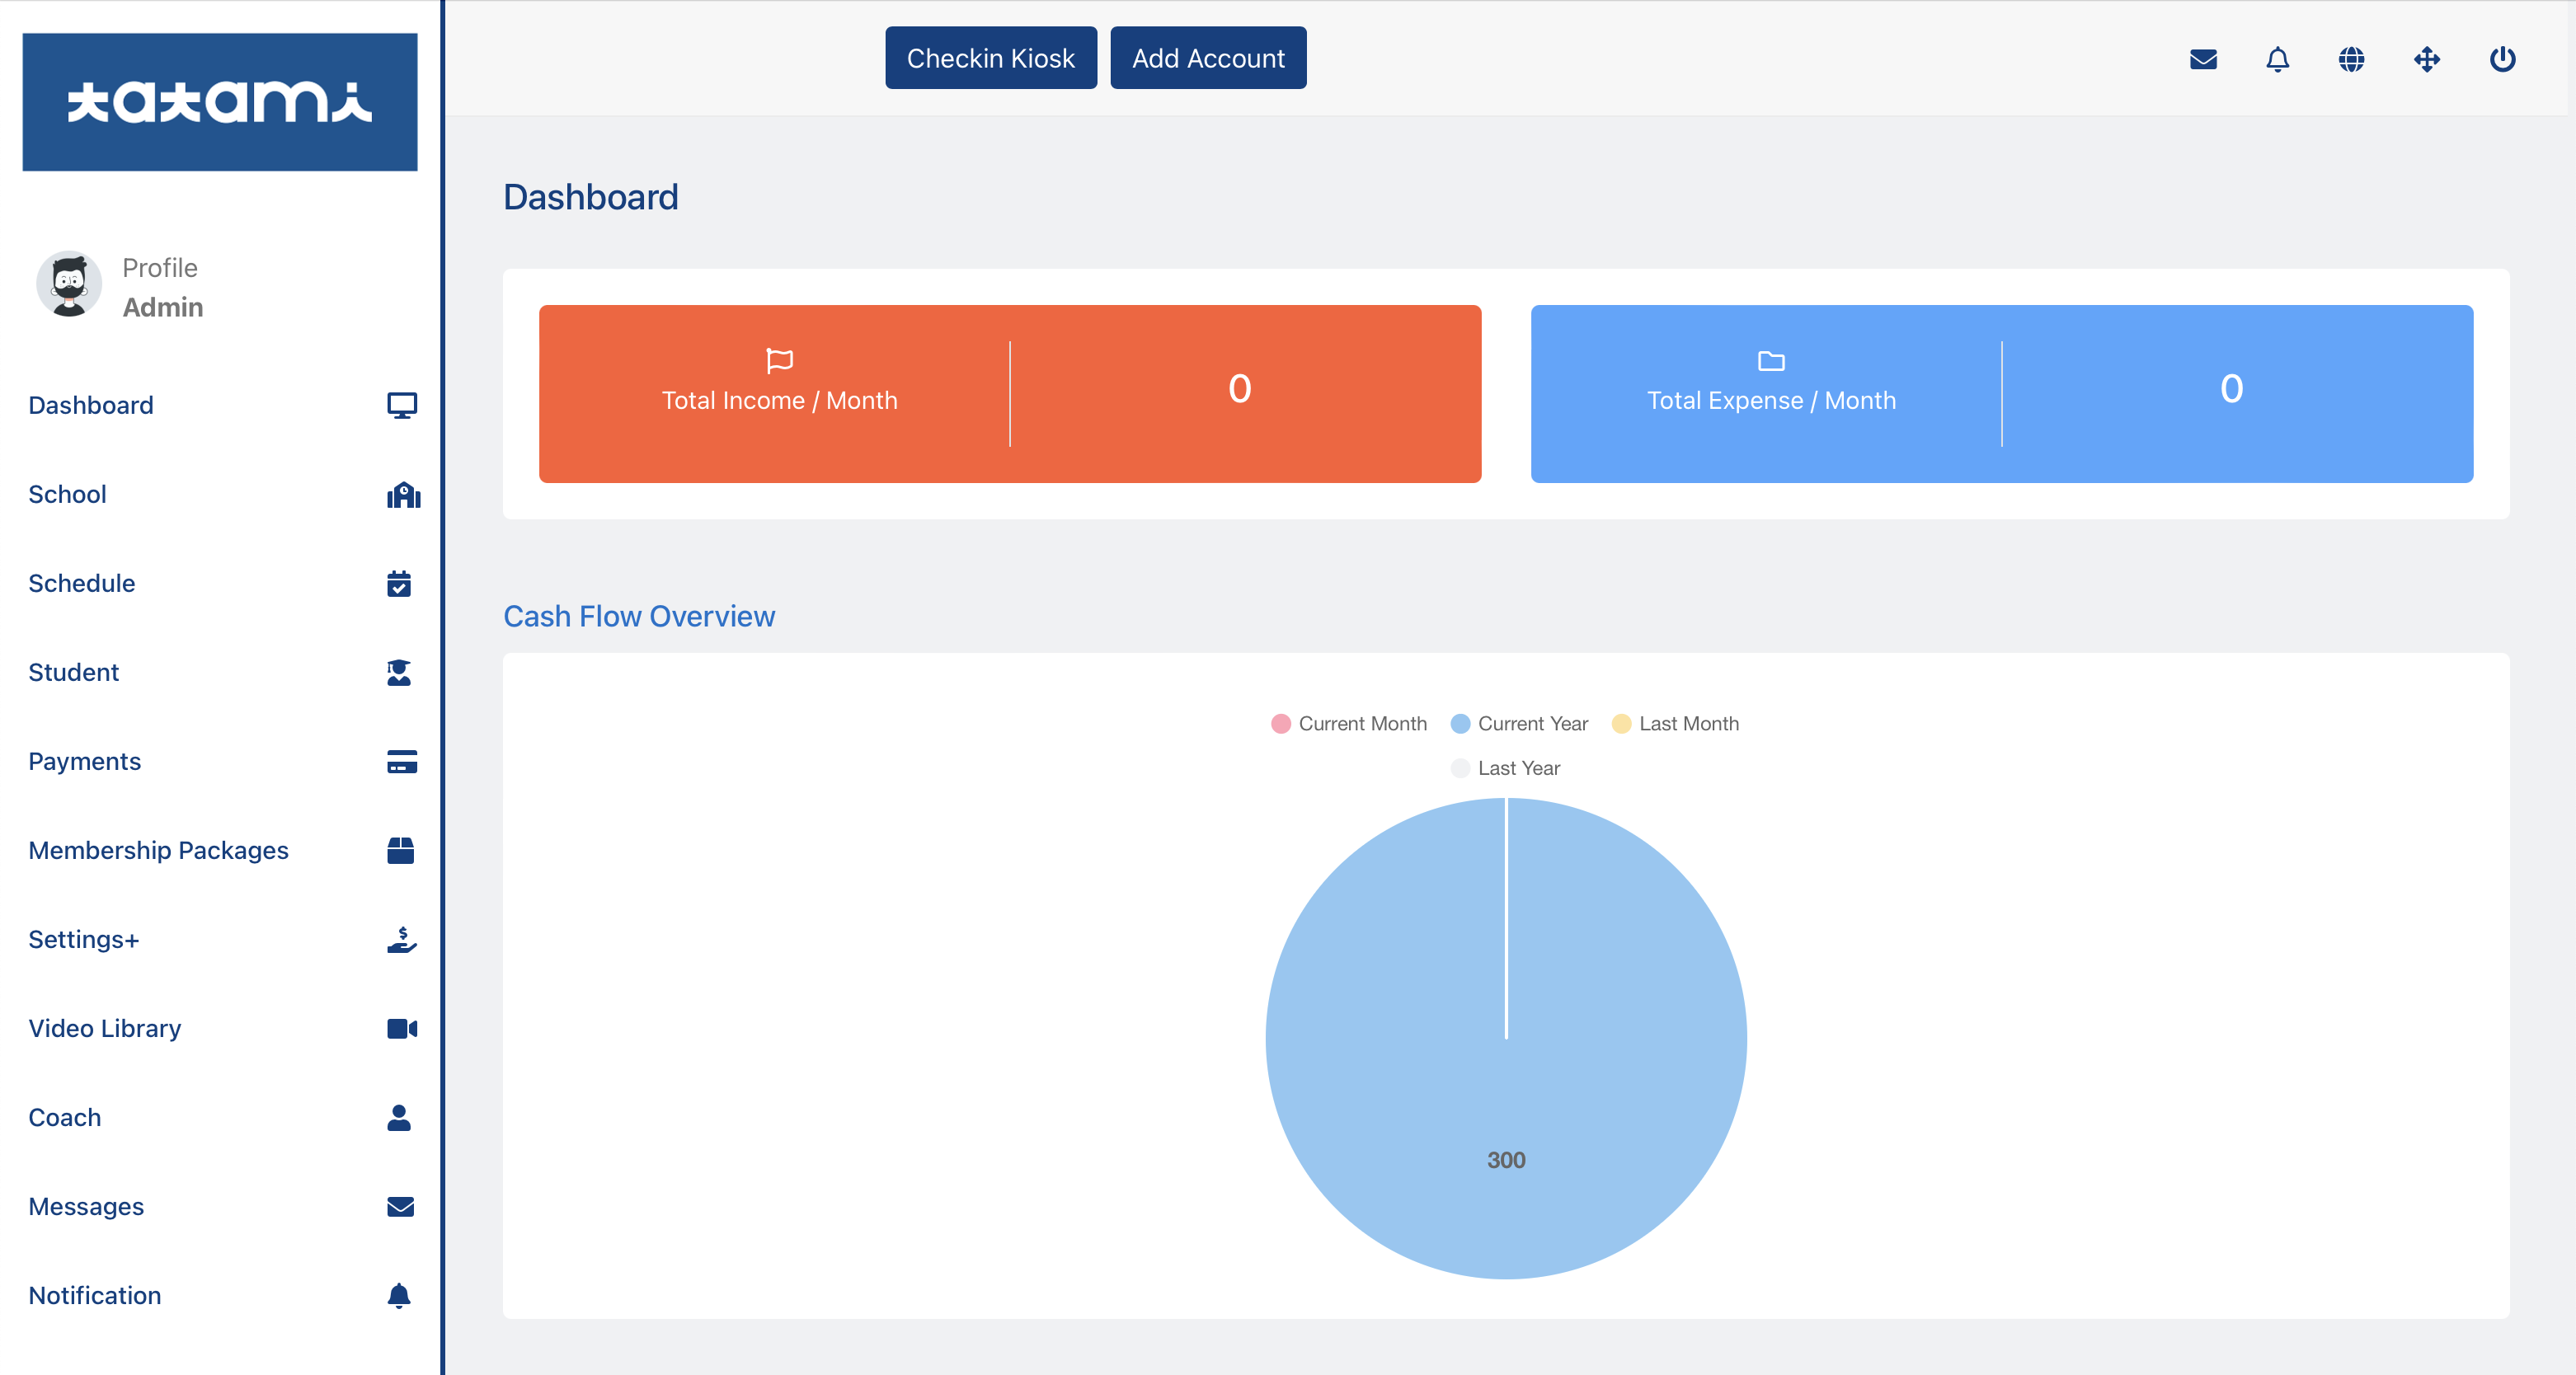Screen dimensions: 2576x1375
Task: Click the Membership Packages box icon
Action: [400, 850]
